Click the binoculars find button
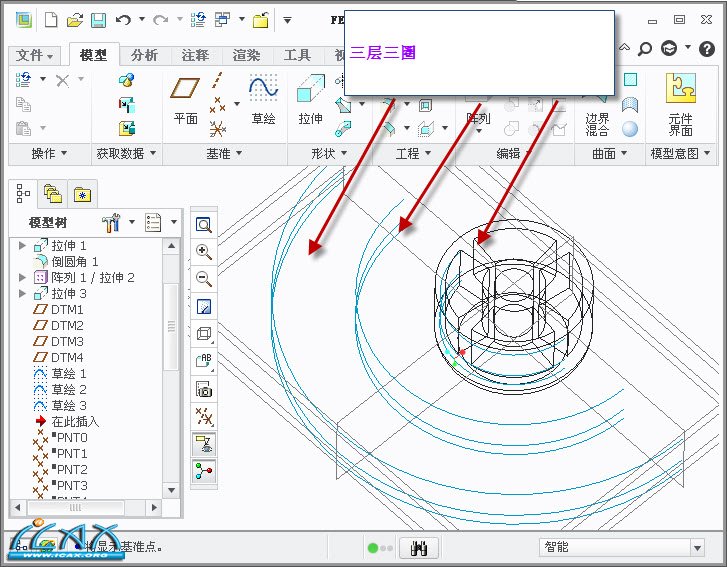This screenshot has height=567, width=727. (x=419, y=548)
